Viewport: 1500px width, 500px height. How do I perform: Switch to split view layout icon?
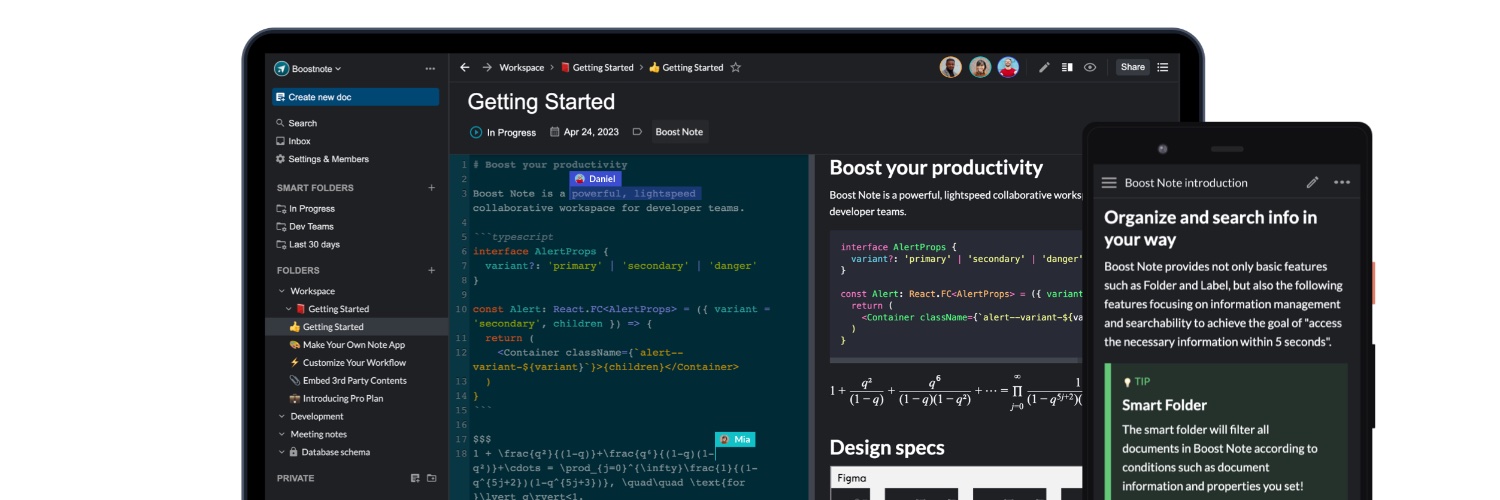[1067, 68]
